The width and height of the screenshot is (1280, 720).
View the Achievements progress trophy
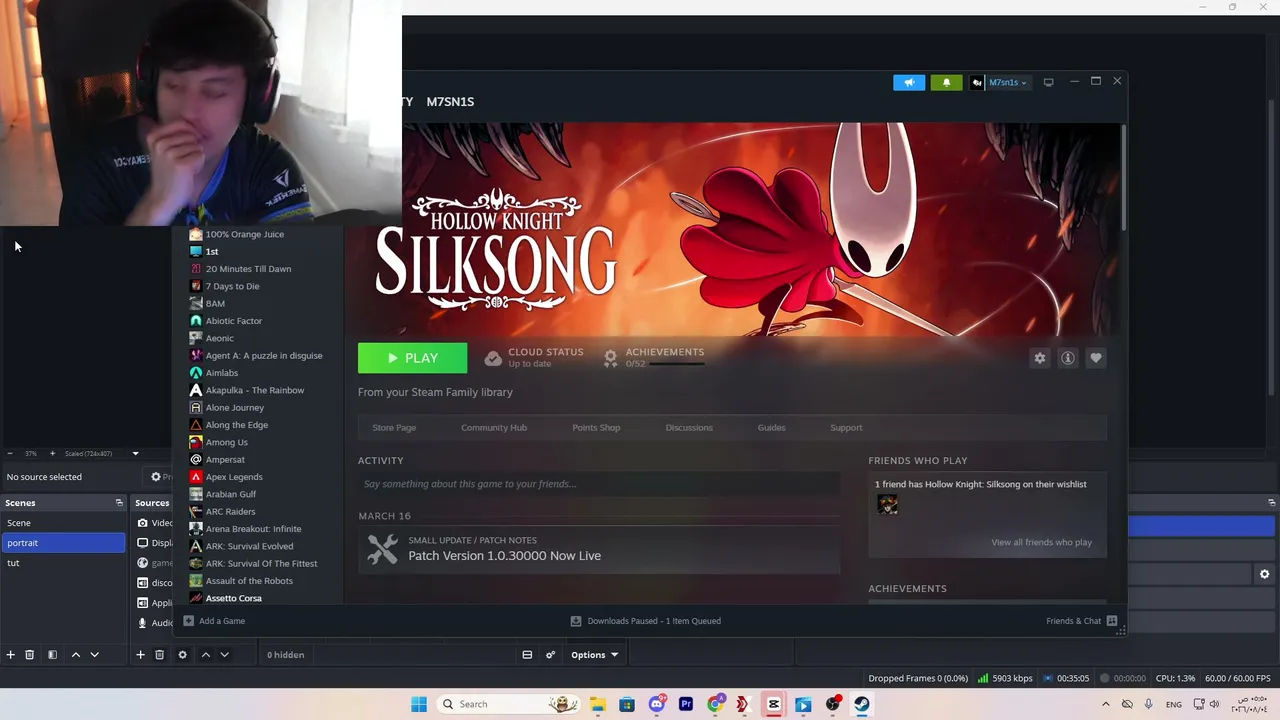point(610,358)
